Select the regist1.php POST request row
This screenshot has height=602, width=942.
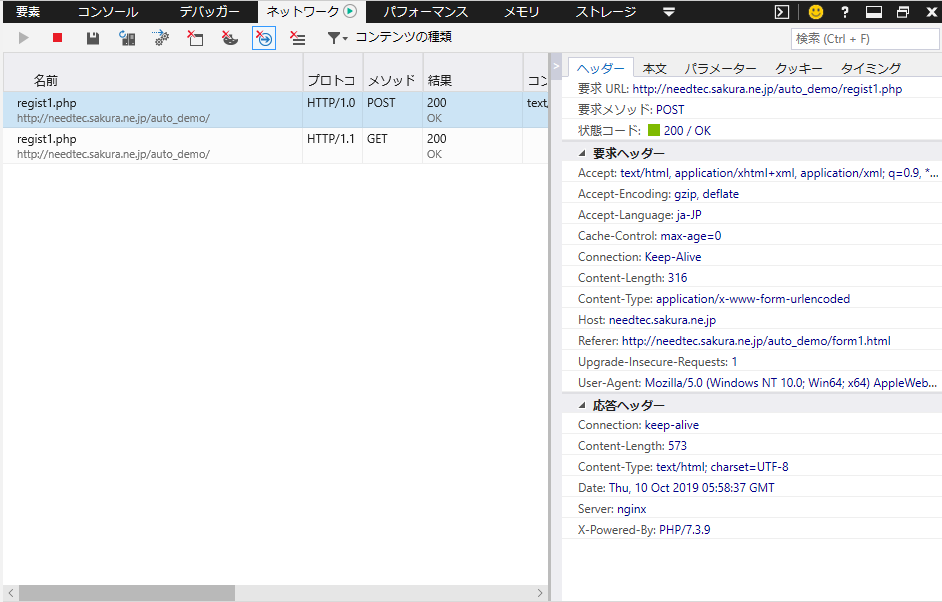275,109
